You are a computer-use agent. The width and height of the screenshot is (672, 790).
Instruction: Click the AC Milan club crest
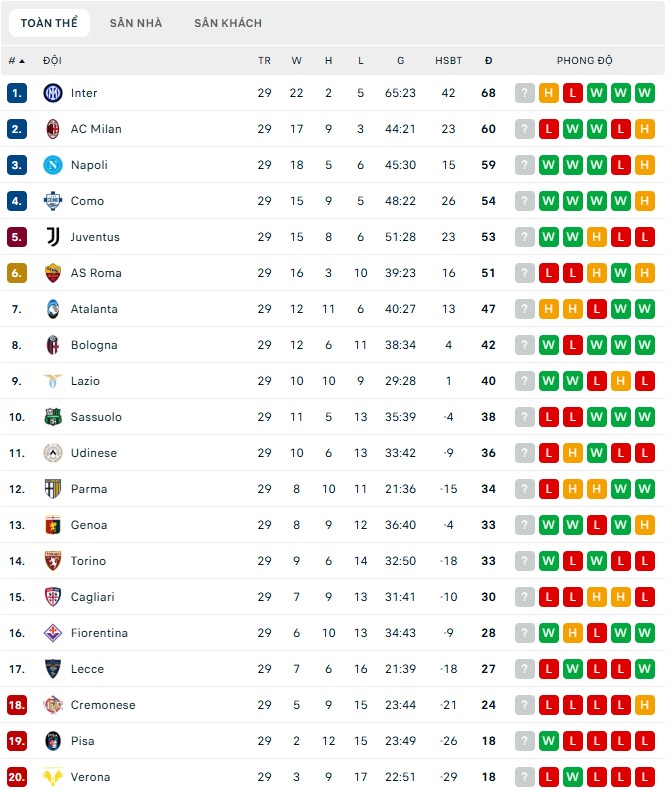point(53,129)
